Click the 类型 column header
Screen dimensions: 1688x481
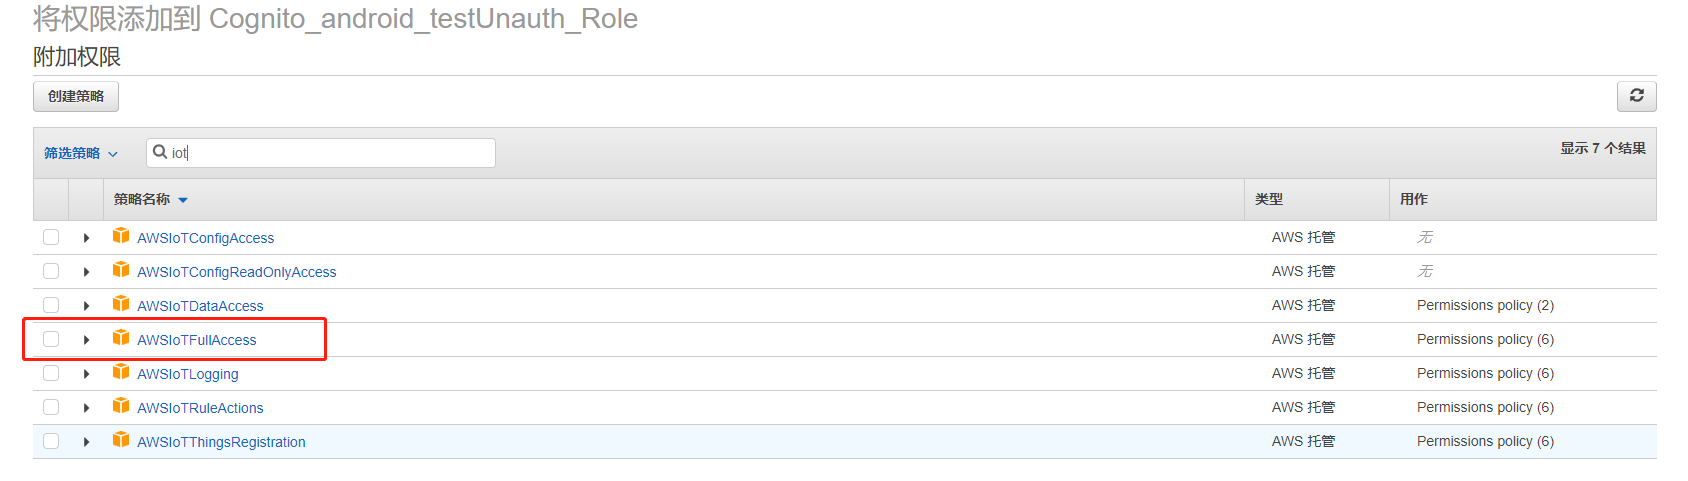click(x=1269, y=199)
